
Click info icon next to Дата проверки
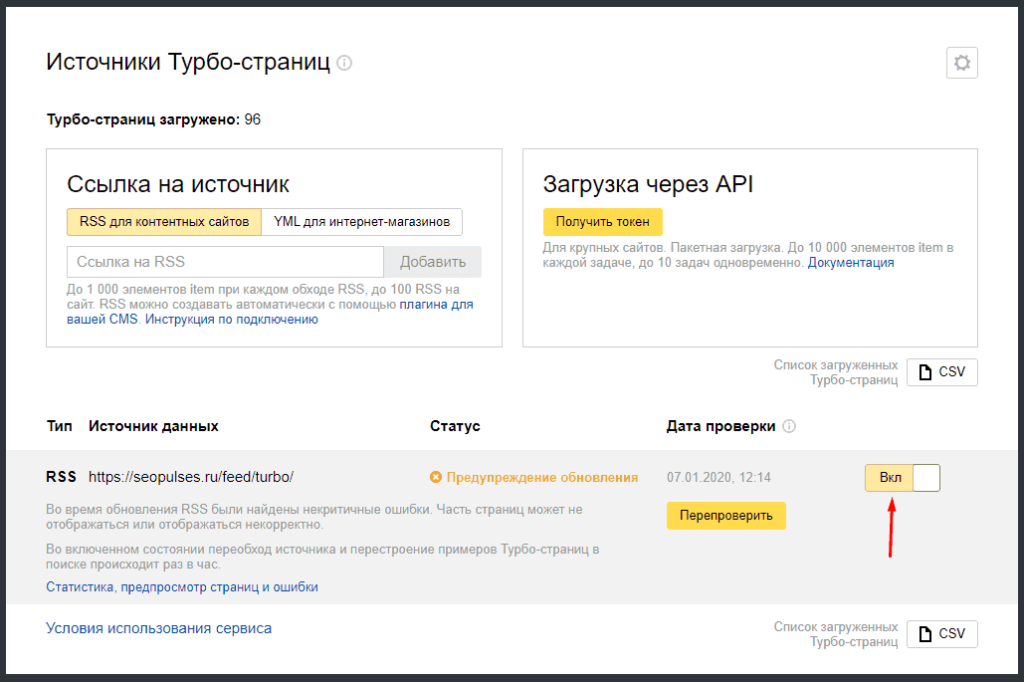(x=789, y=427)
